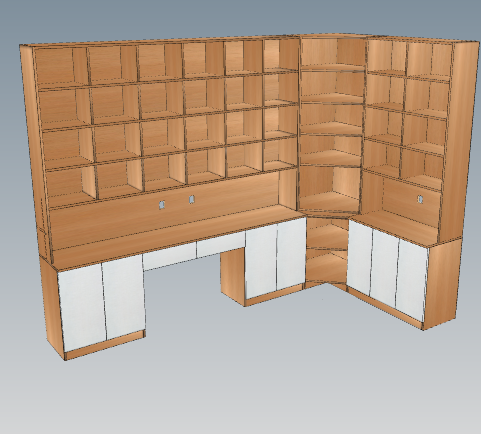Image resolution: width=481 pixels, height=434 pixels.
Task: Select the second outlet above the desk
Action: (191, 200)
